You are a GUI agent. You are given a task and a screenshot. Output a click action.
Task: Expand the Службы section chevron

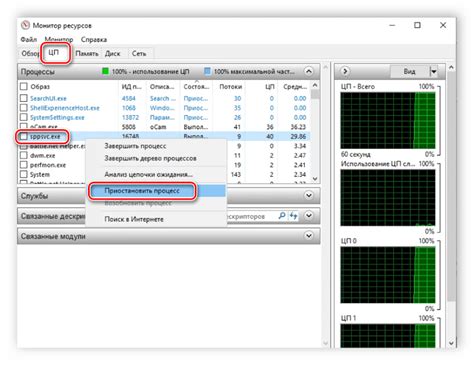point(309,195)
